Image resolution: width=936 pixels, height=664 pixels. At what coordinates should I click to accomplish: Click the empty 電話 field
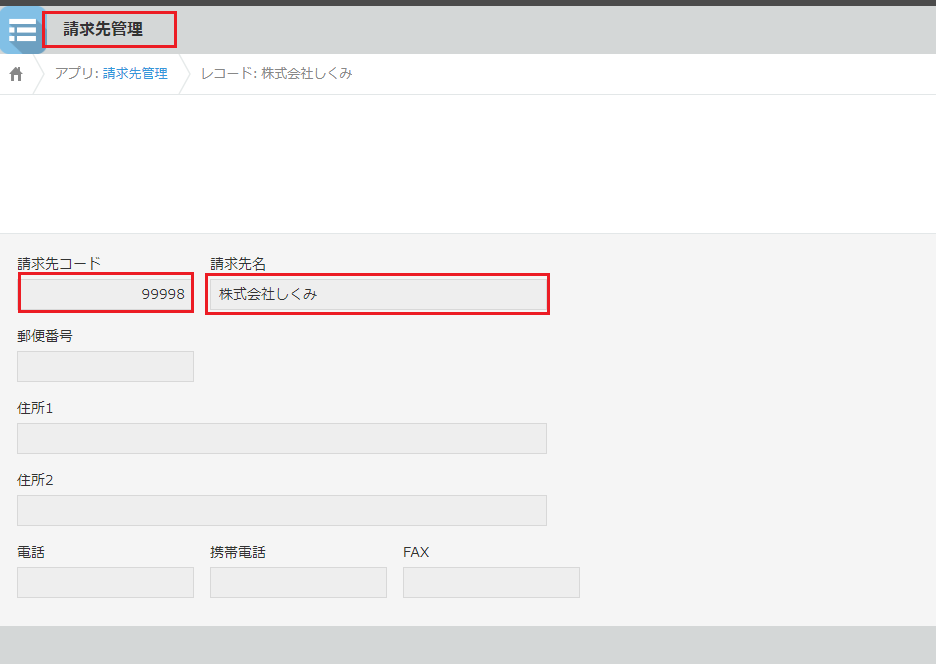106,582
